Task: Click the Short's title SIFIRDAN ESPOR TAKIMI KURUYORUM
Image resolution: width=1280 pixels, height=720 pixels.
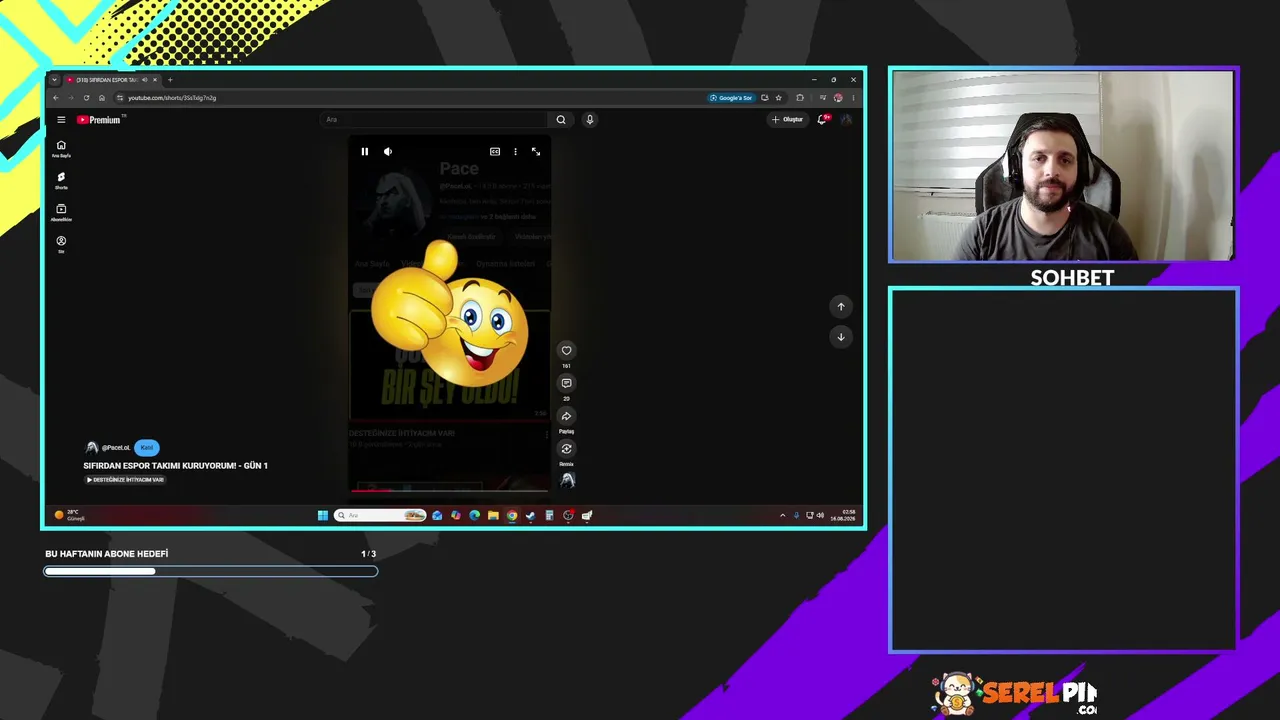Action: (x=176, y=466)
